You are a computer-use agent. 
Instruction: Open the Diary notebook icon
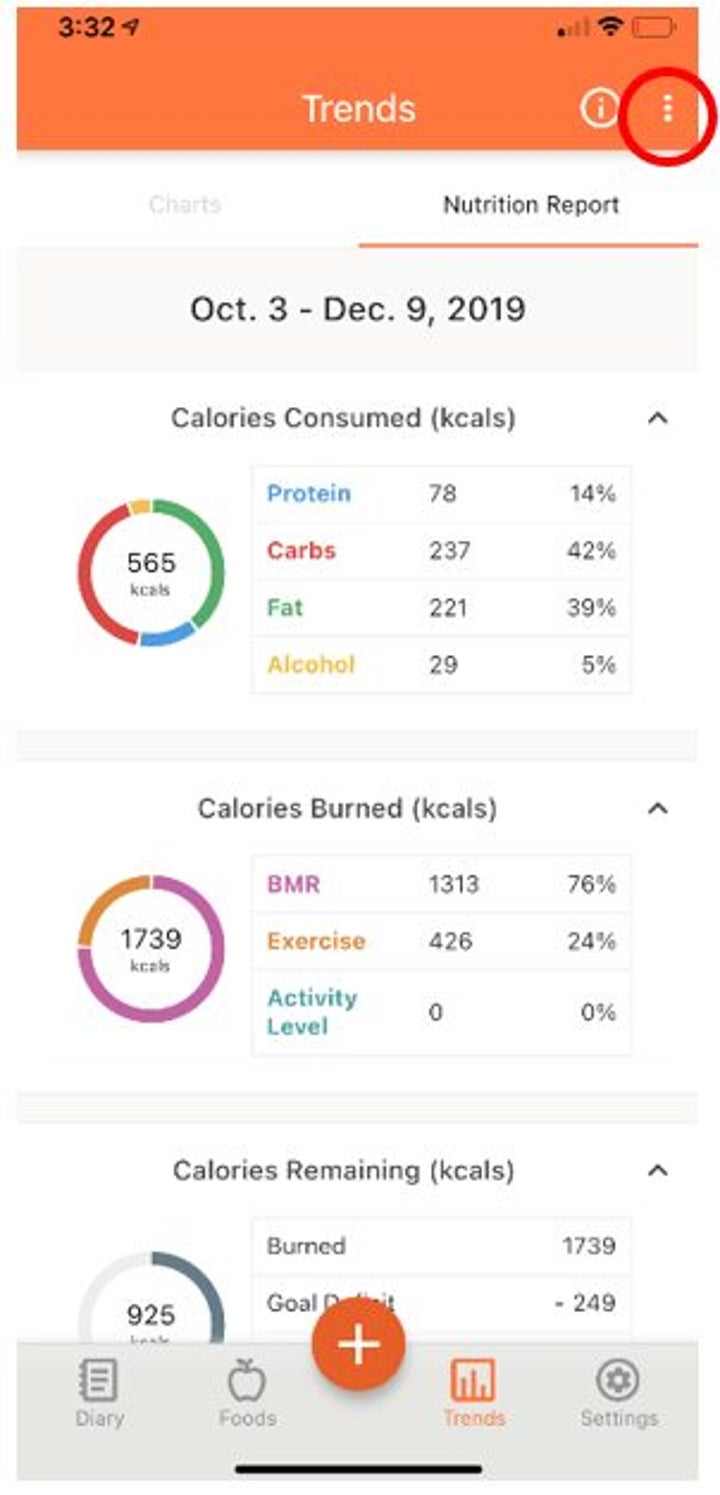pyautogui.click(x=98, y=1382)
